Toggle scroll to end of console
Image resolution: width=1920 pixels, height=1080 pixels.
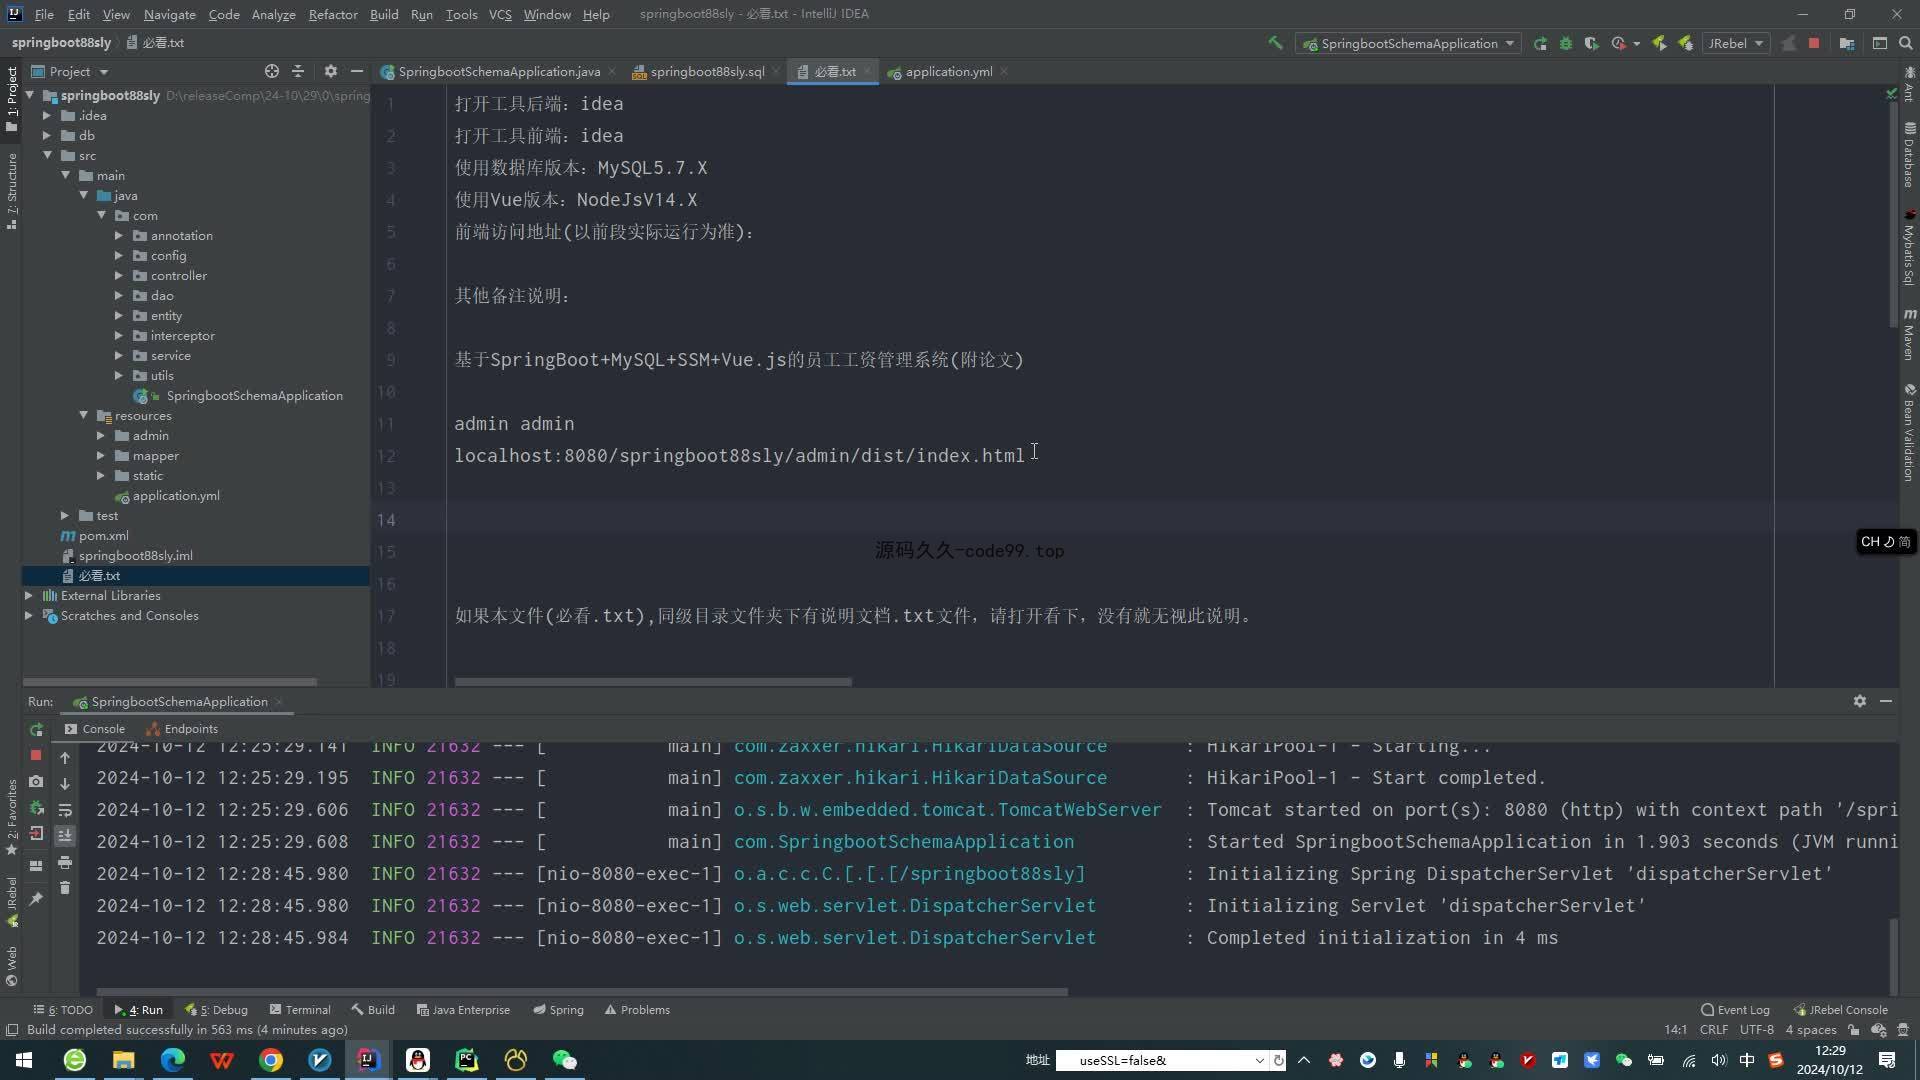(x=65, y=836)
